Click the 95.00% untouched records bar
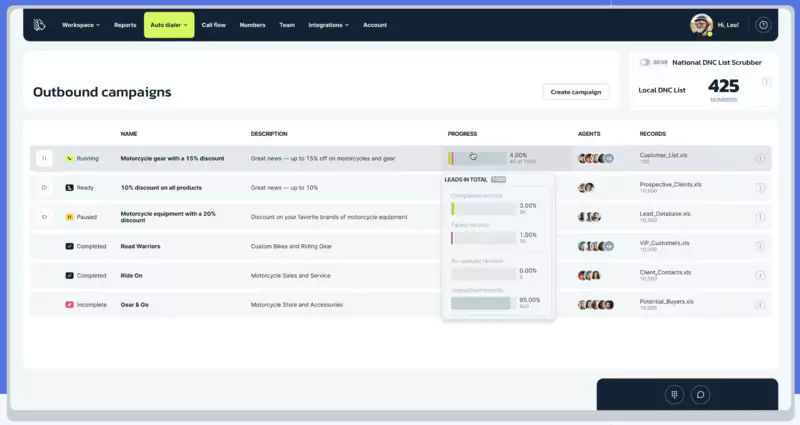 (x=484, y=303)
